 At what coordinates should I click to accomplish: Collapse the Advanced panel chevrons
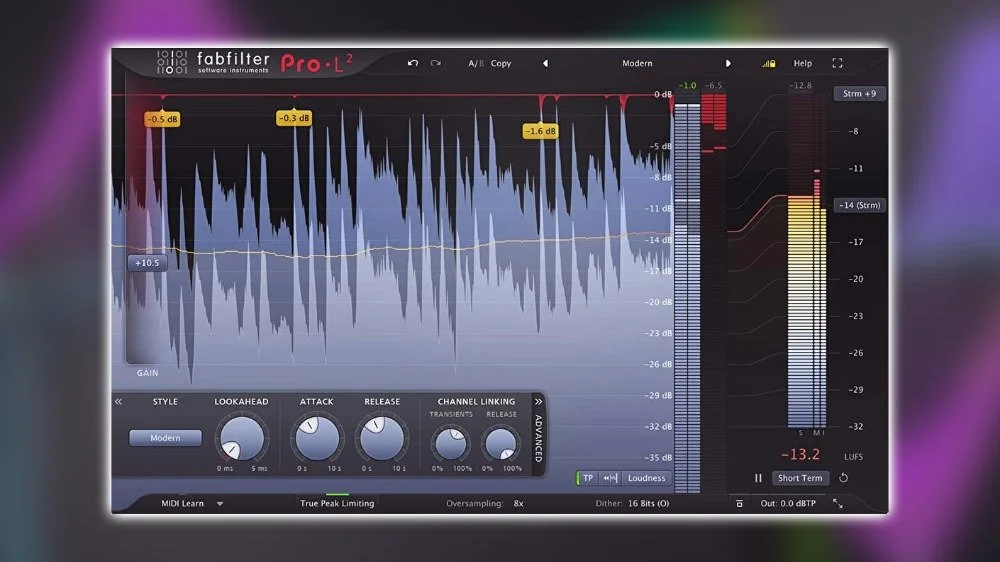pos(538,402)
